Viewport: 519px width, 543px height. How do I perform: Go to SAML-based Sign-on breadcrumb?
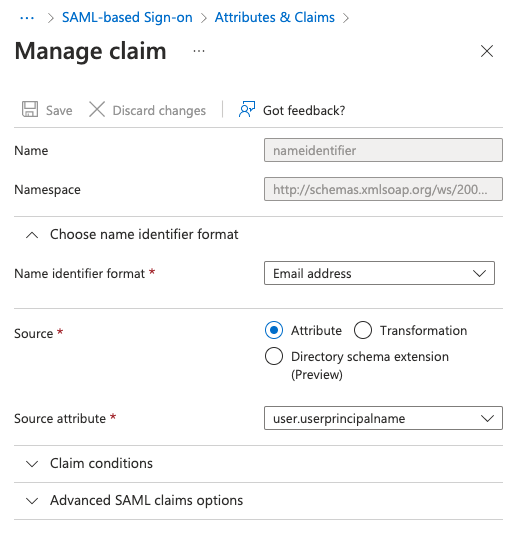click(127, 17)
